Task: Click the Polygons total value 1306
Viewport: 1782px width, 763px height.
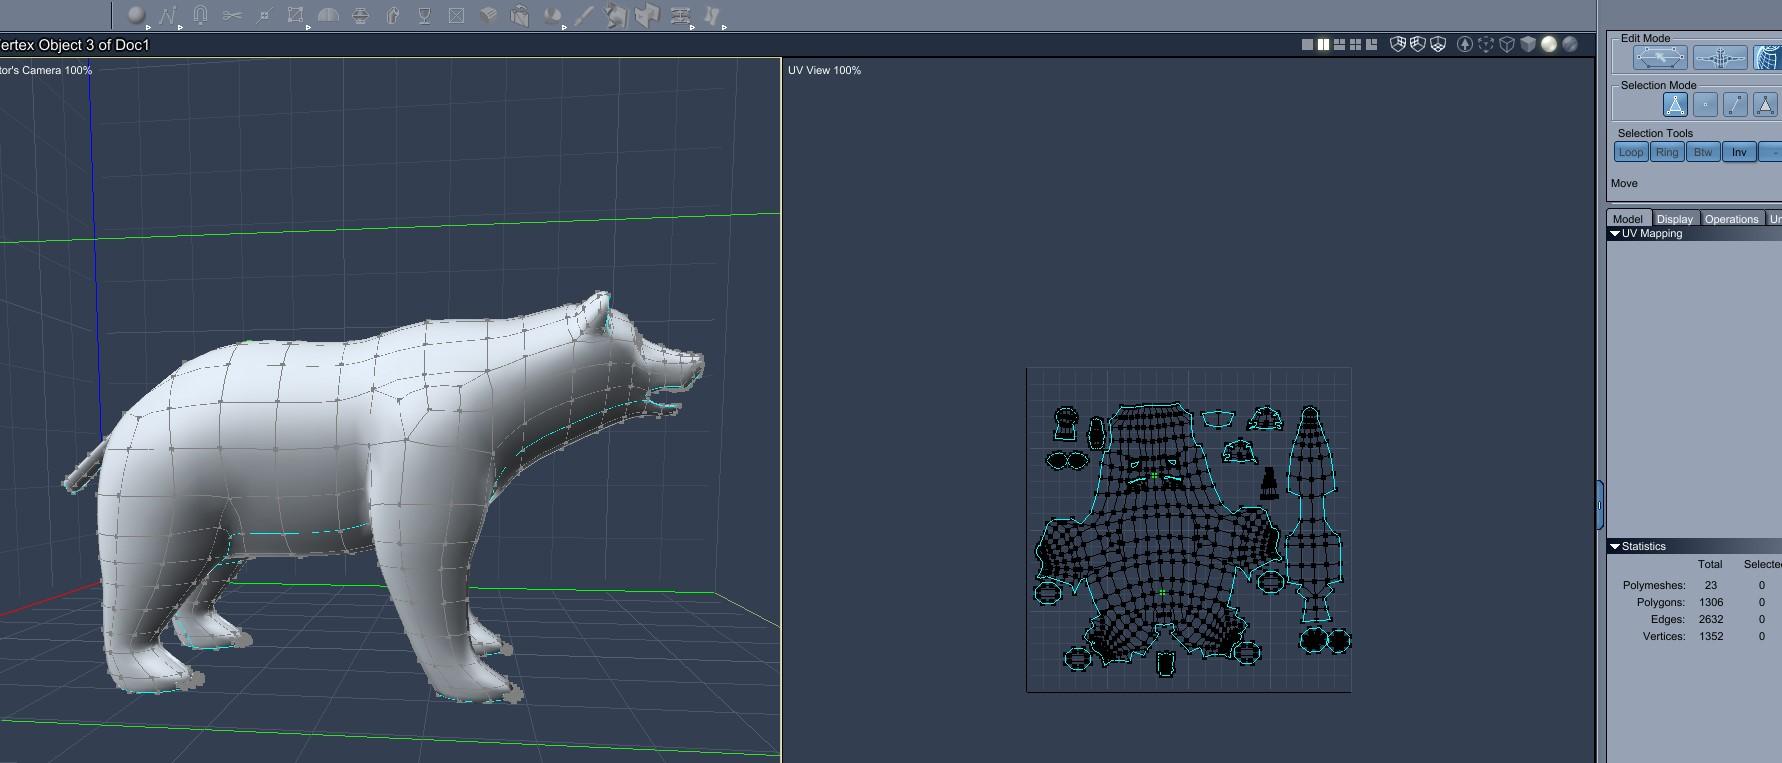Action: pos(1711,602)
